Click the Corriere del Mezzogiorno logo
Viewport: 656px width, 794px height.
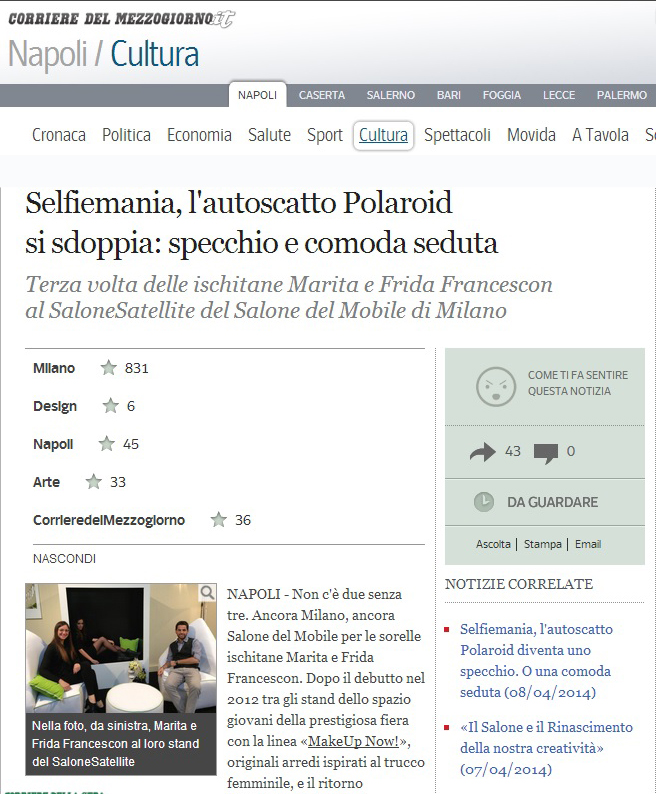tap(122, 19)
